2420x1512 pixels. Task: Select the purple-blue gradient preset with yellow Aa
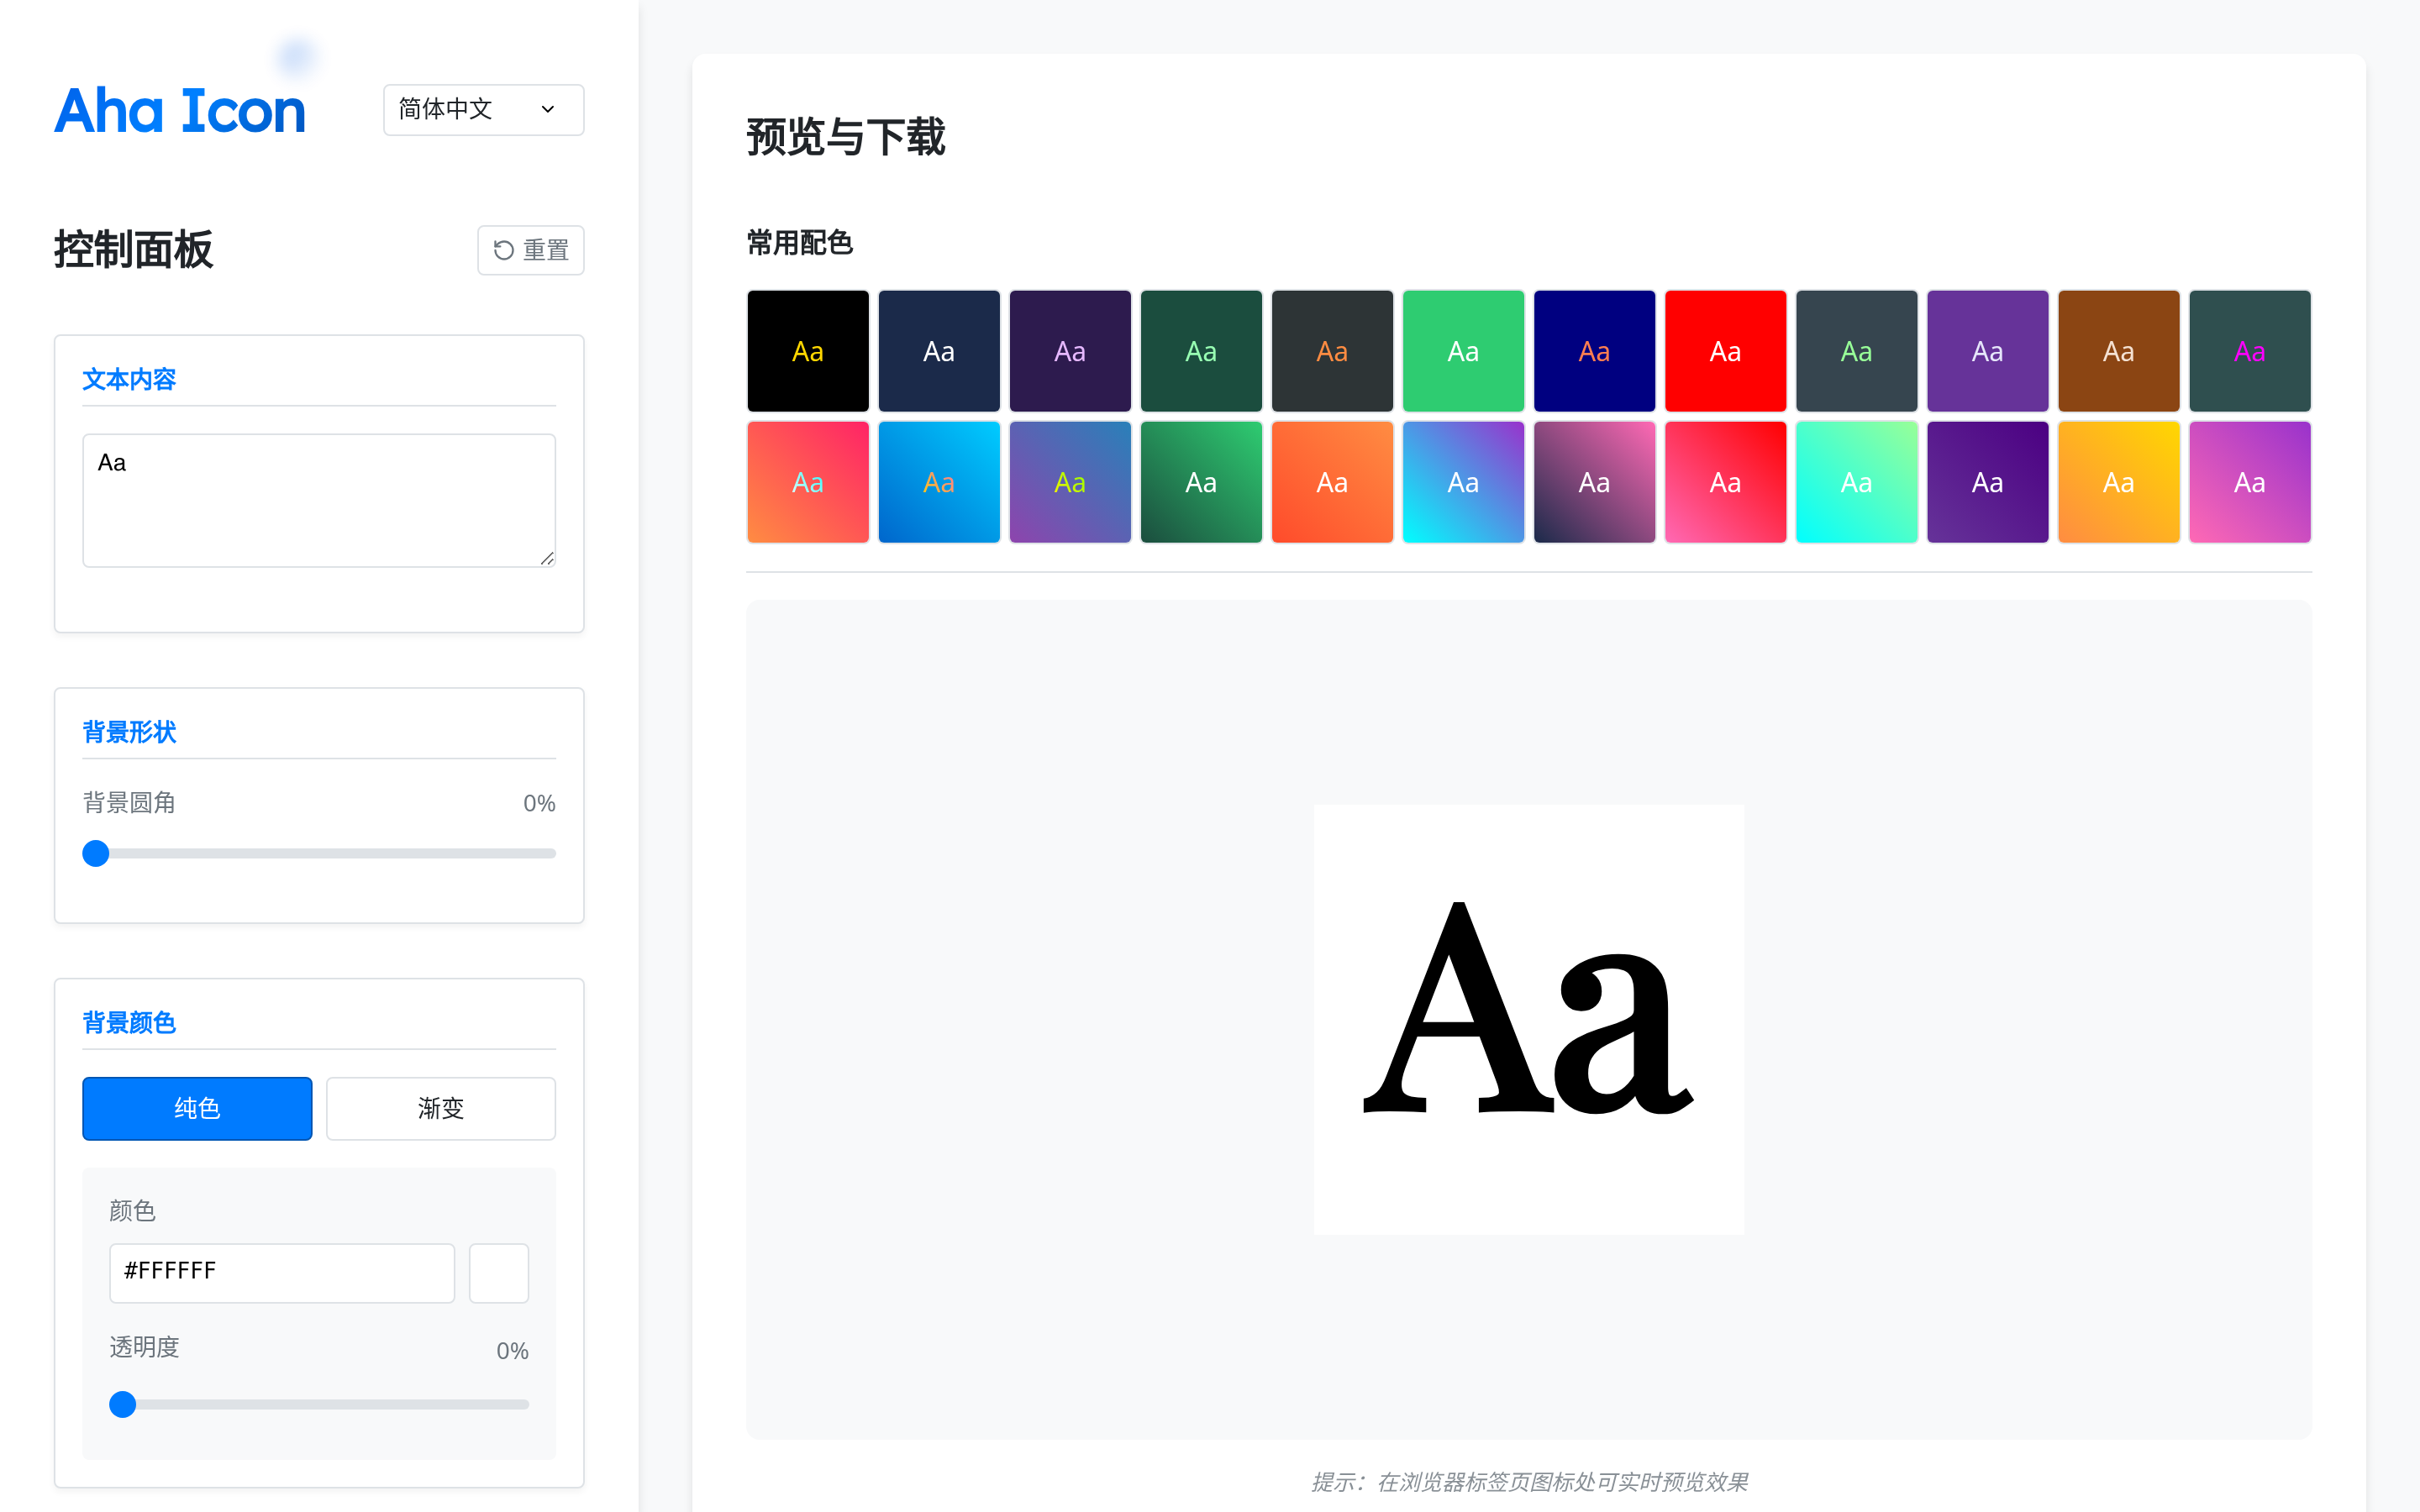[x=1070, y=482]
